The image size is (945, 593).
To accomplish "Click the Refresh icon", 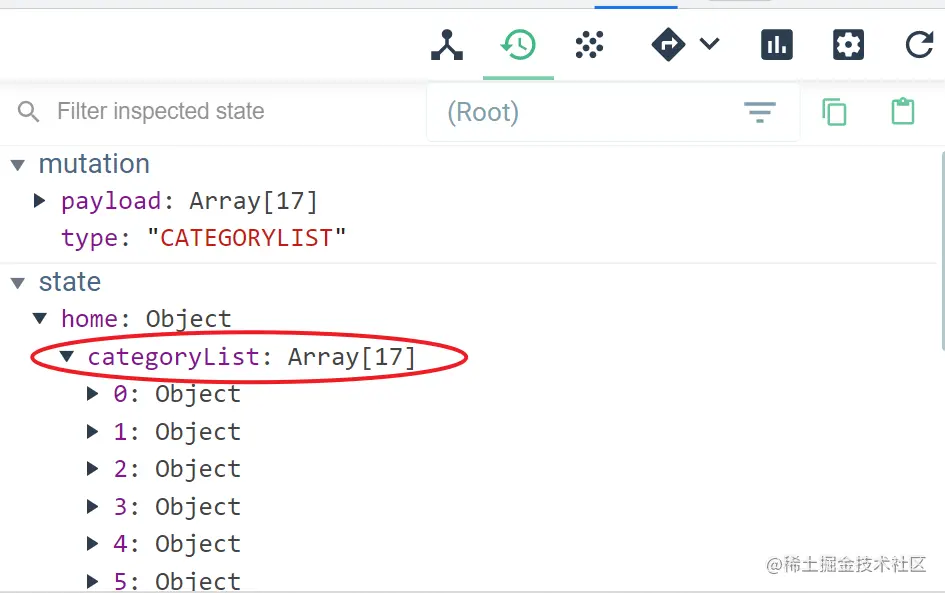I will click(918, 45).
